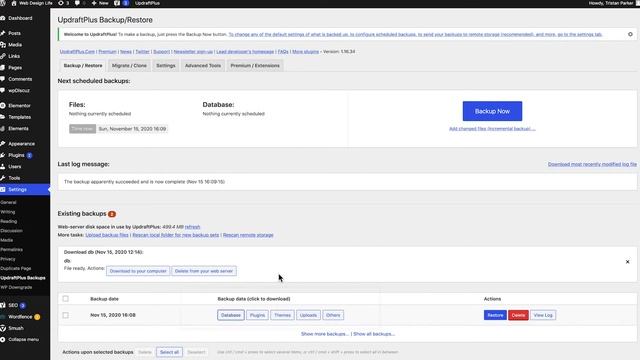640x360 pixels.
Task: Download the Uploads backup data
Action: tap(308, 315)
